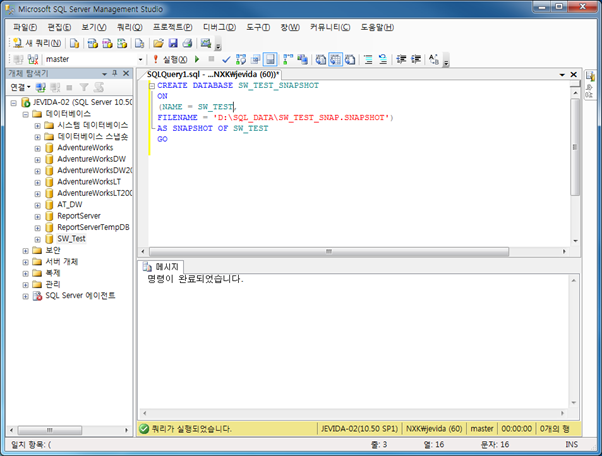Click Database Engine Query icon

(x=74, y=43)
